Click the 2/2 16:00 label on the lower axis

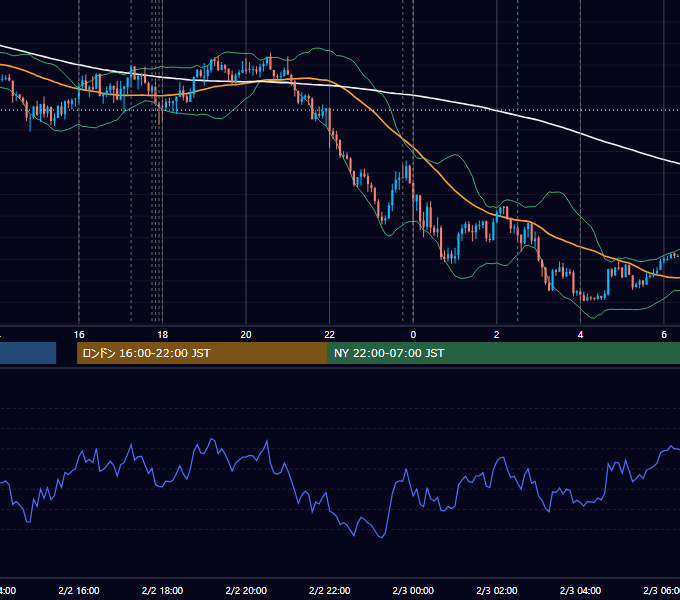click(x=79, y=590)
